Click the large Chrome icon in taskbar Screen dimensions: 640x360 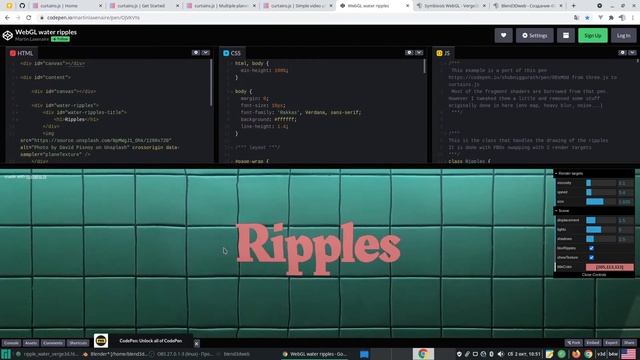coord(423,354)
